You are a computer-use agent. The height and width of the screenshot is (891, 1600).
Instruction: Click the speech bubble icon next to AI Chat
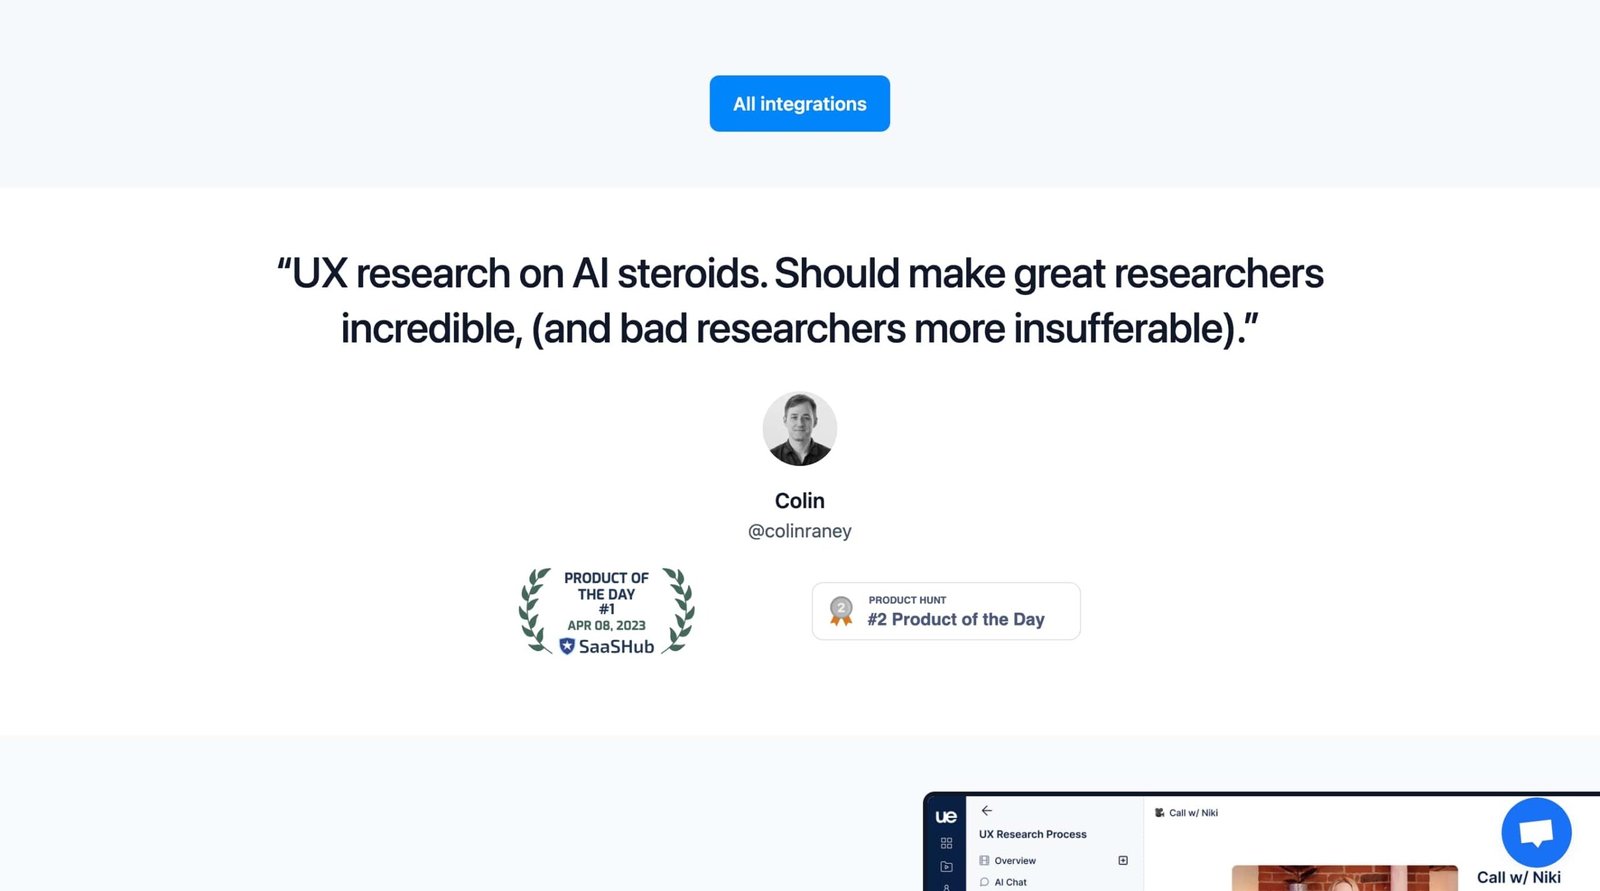(x=984, y=882)
